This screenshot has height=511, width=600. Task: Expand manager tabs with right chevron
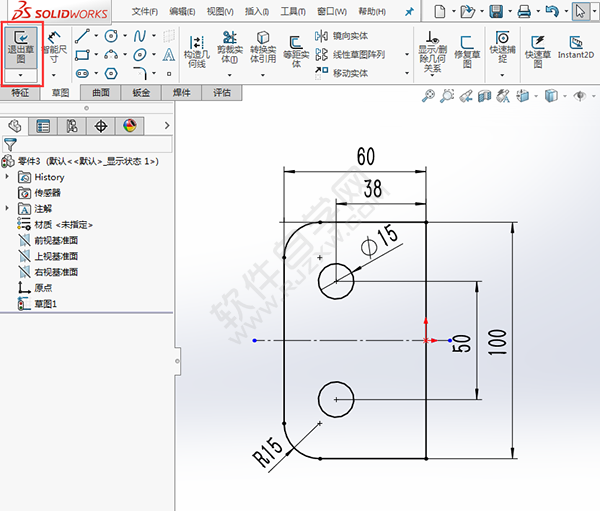[x=167, y=126]
